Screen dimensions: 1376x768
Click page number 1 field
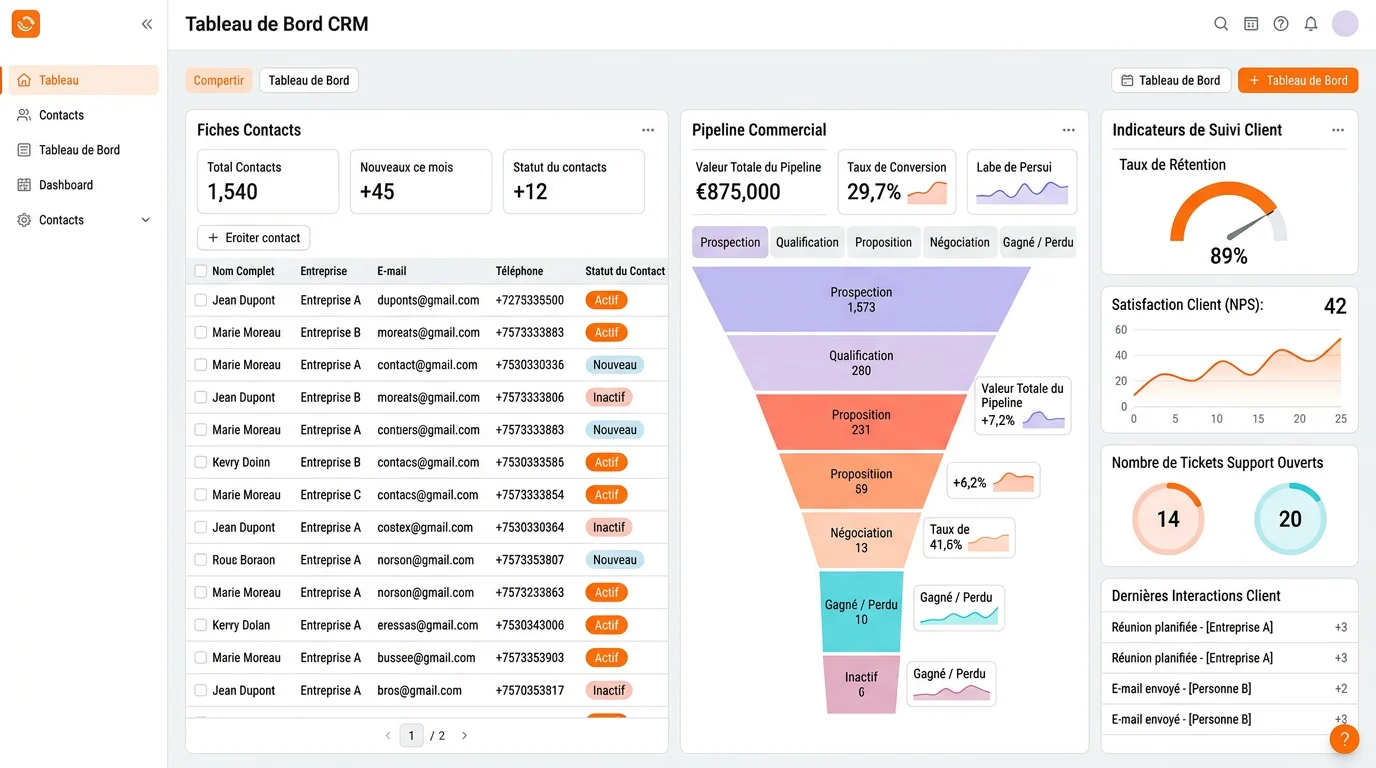(x=411, y=736)
